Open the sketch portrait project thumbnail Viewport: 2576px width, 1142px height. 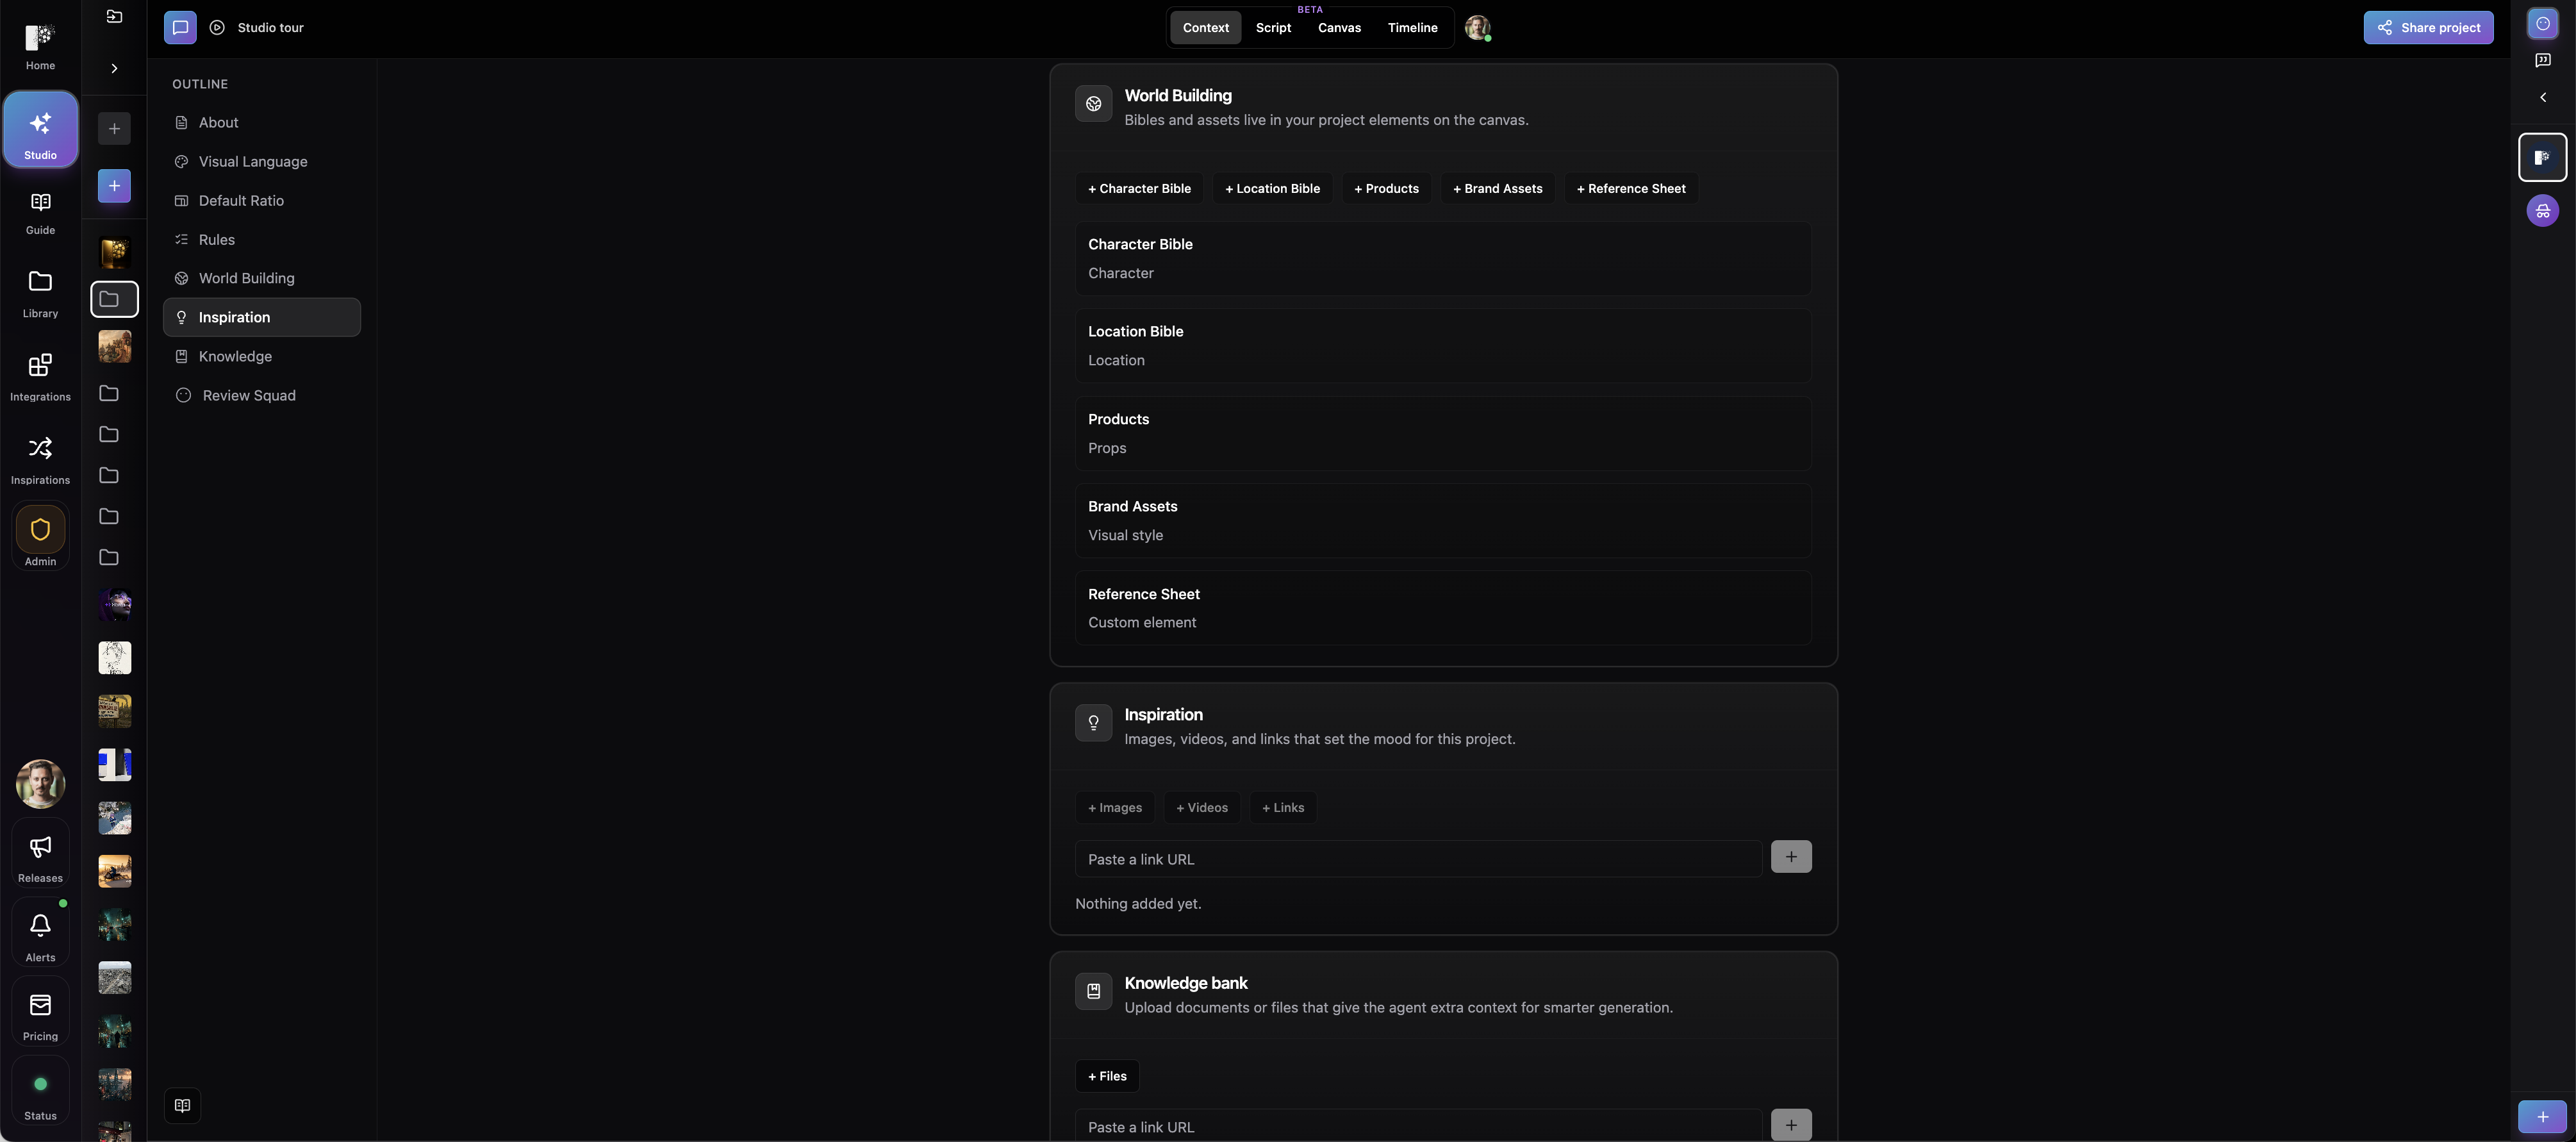click(x=114, y=658)
